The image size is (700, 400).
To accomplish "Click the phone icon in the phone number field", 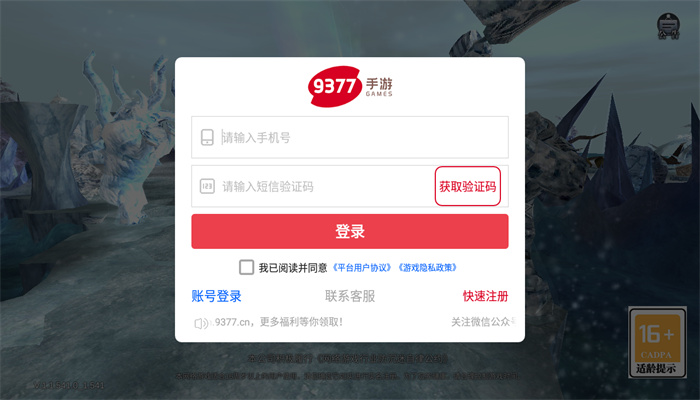I will [x=207, y=138].
